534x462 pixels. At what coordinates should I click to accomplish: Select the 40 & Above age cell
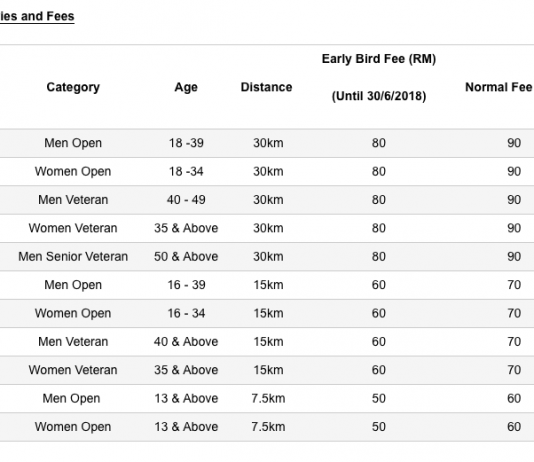(186, 341)
